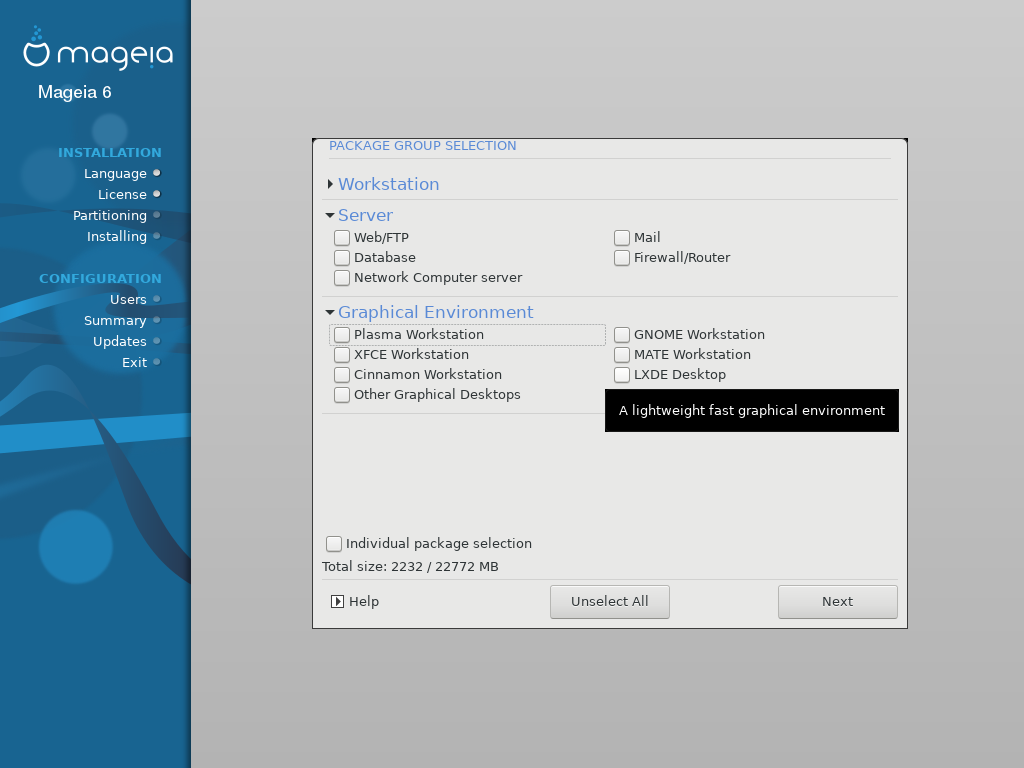
Task: Click the CONFIGURATION section heading
Action: click(x=101, y=279)
